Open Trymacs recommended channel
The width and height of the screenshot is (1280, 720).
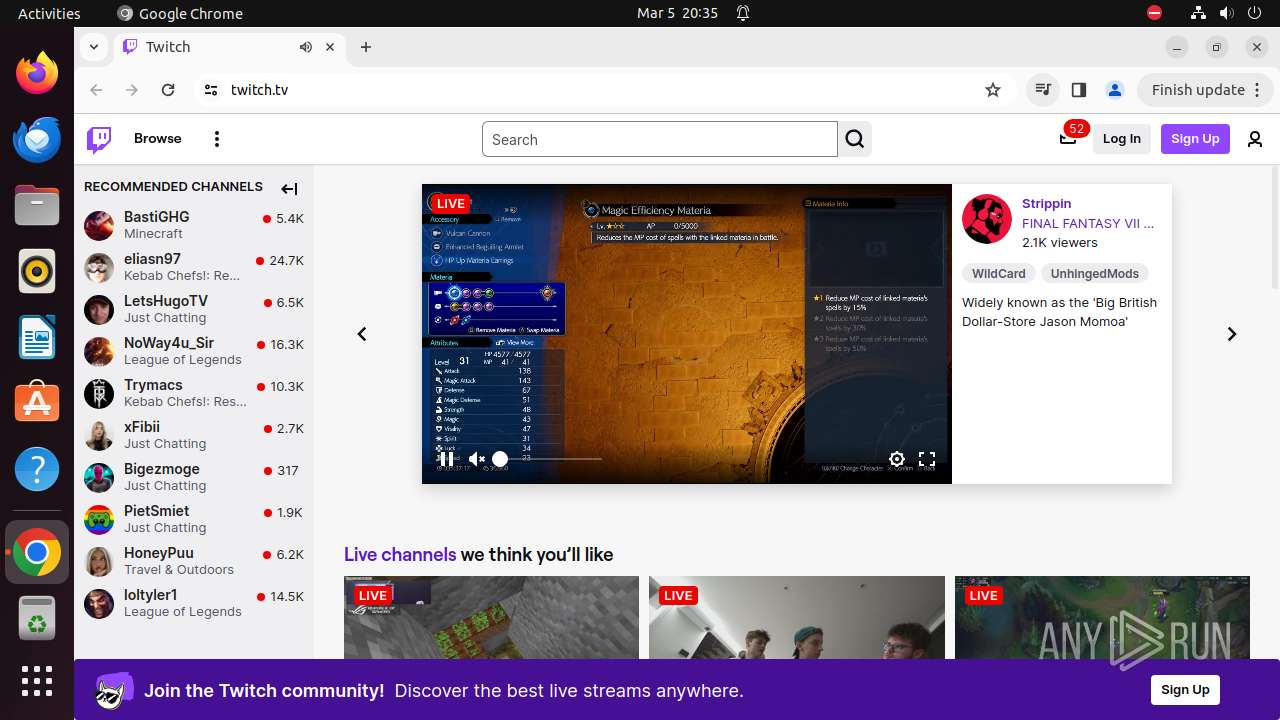click(x=194, y=393)
